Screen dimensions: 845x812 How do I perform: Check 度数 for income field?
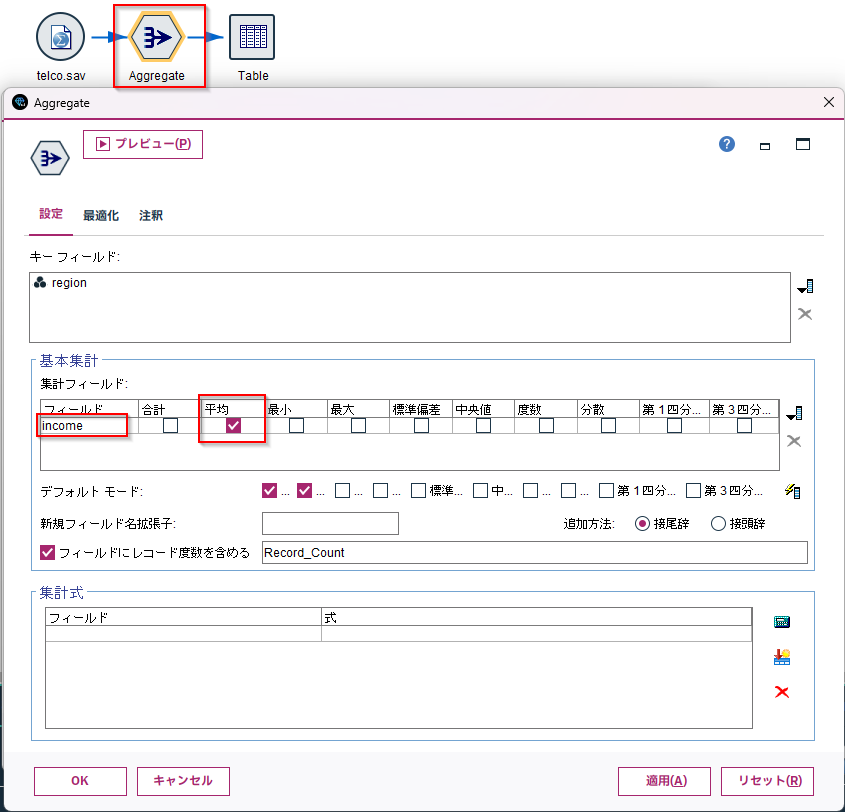click(546, 426)
